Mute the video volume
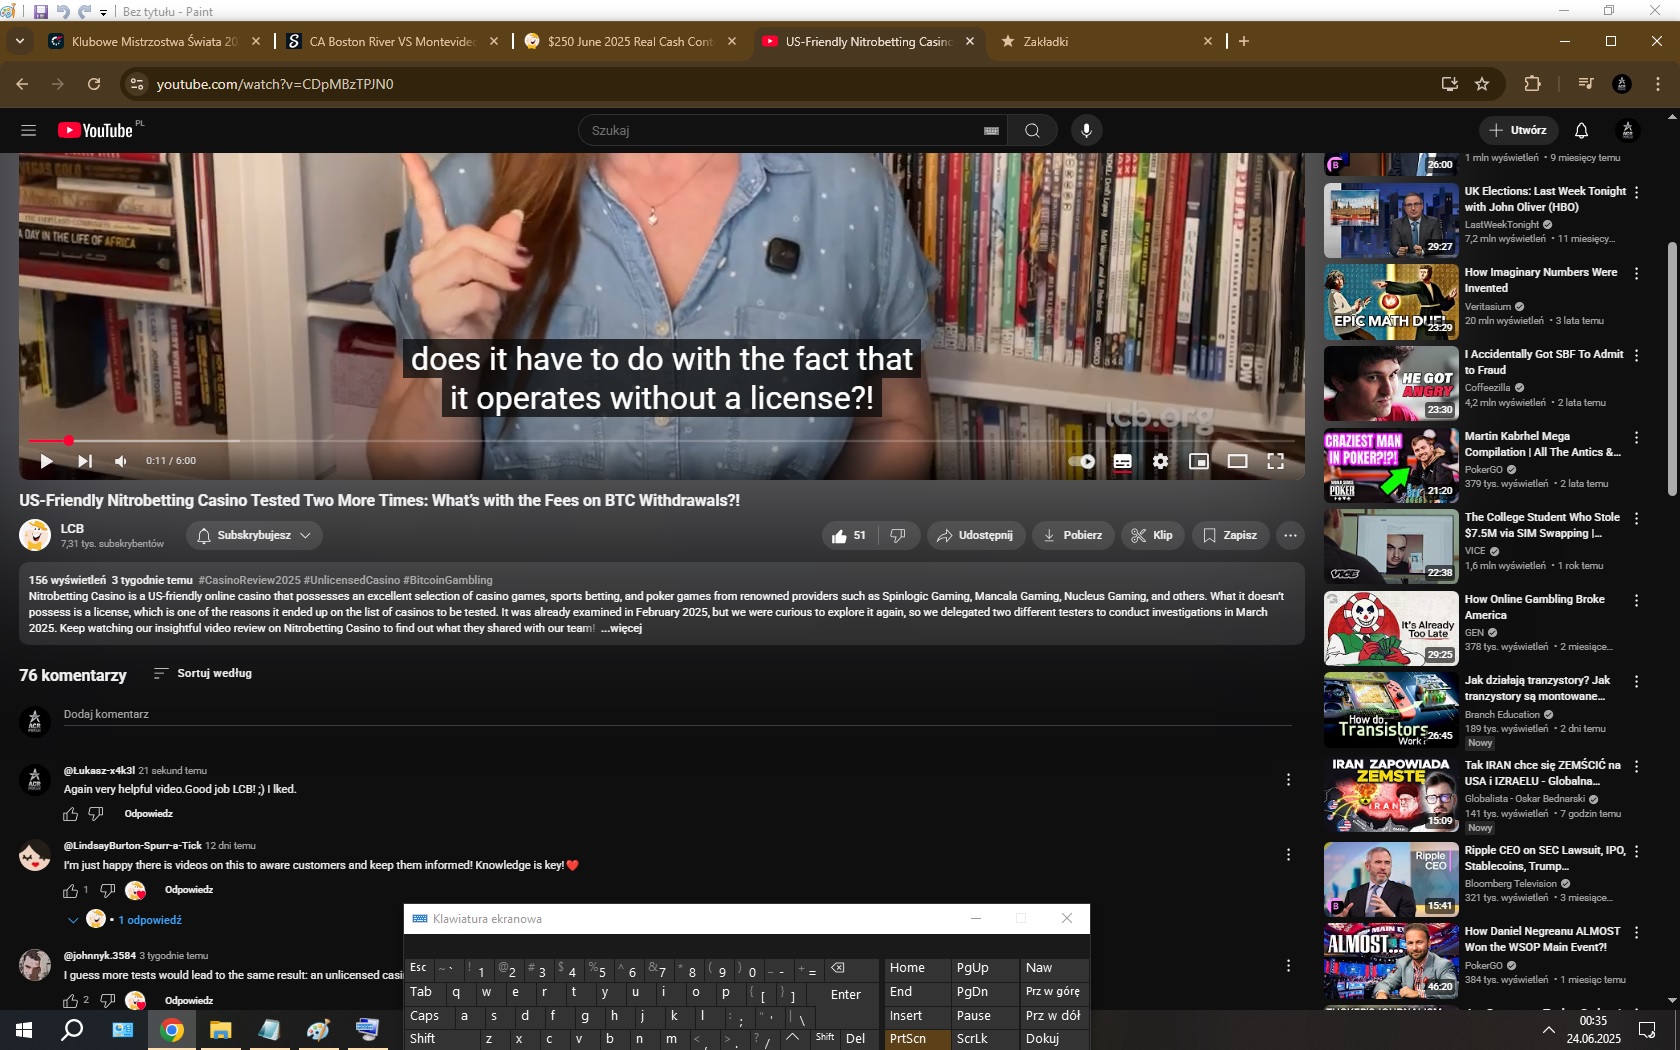This screenshot has height=1050, width=1680. tap(121, 461)
